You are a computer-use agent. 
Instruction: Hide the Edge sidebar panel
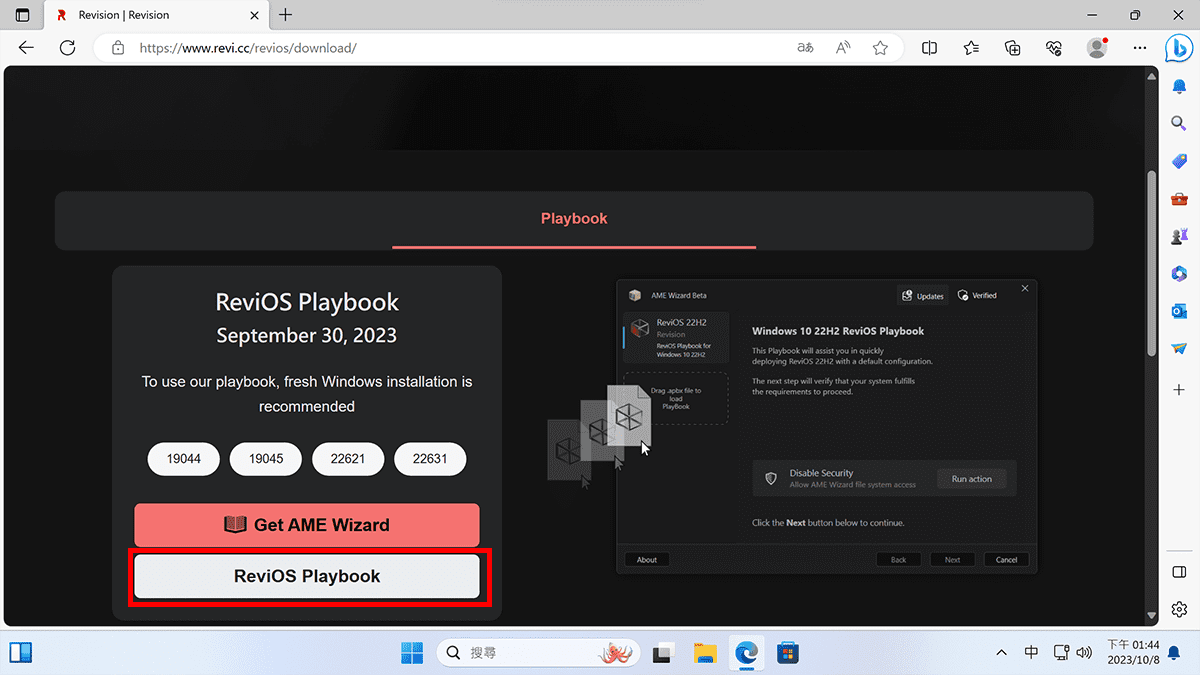click(x=1179, y=571)
